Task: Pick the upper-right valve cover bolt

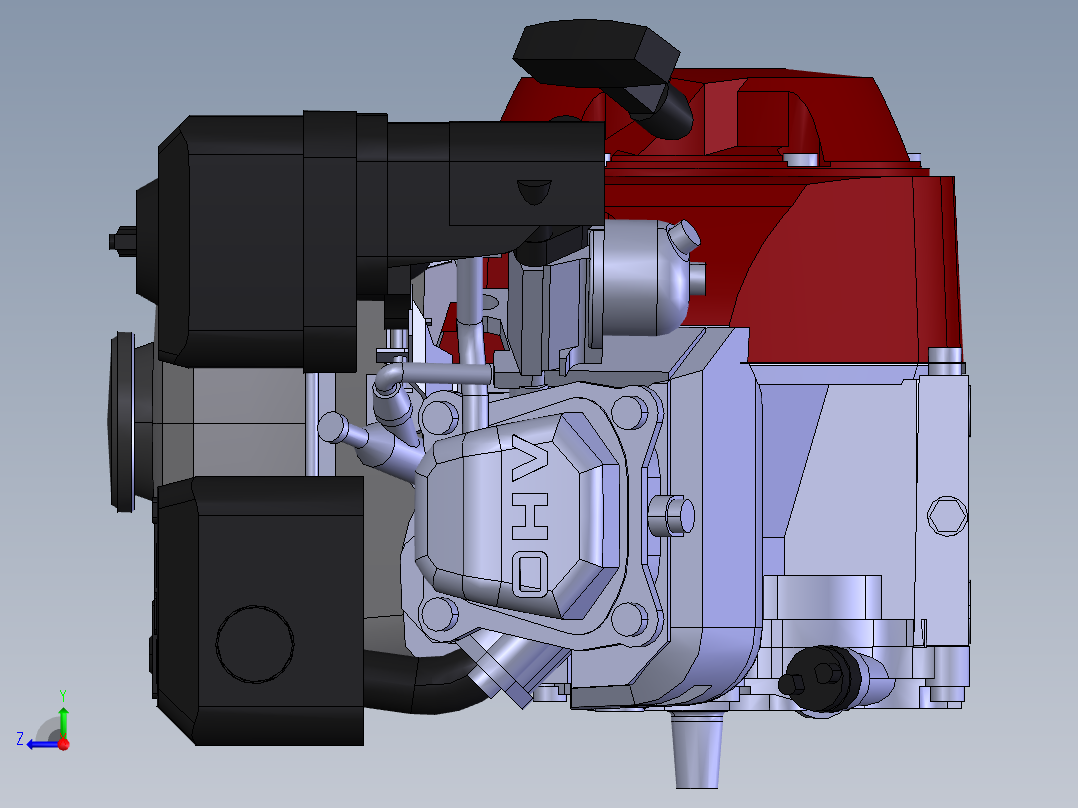Action: pos(629,411)
